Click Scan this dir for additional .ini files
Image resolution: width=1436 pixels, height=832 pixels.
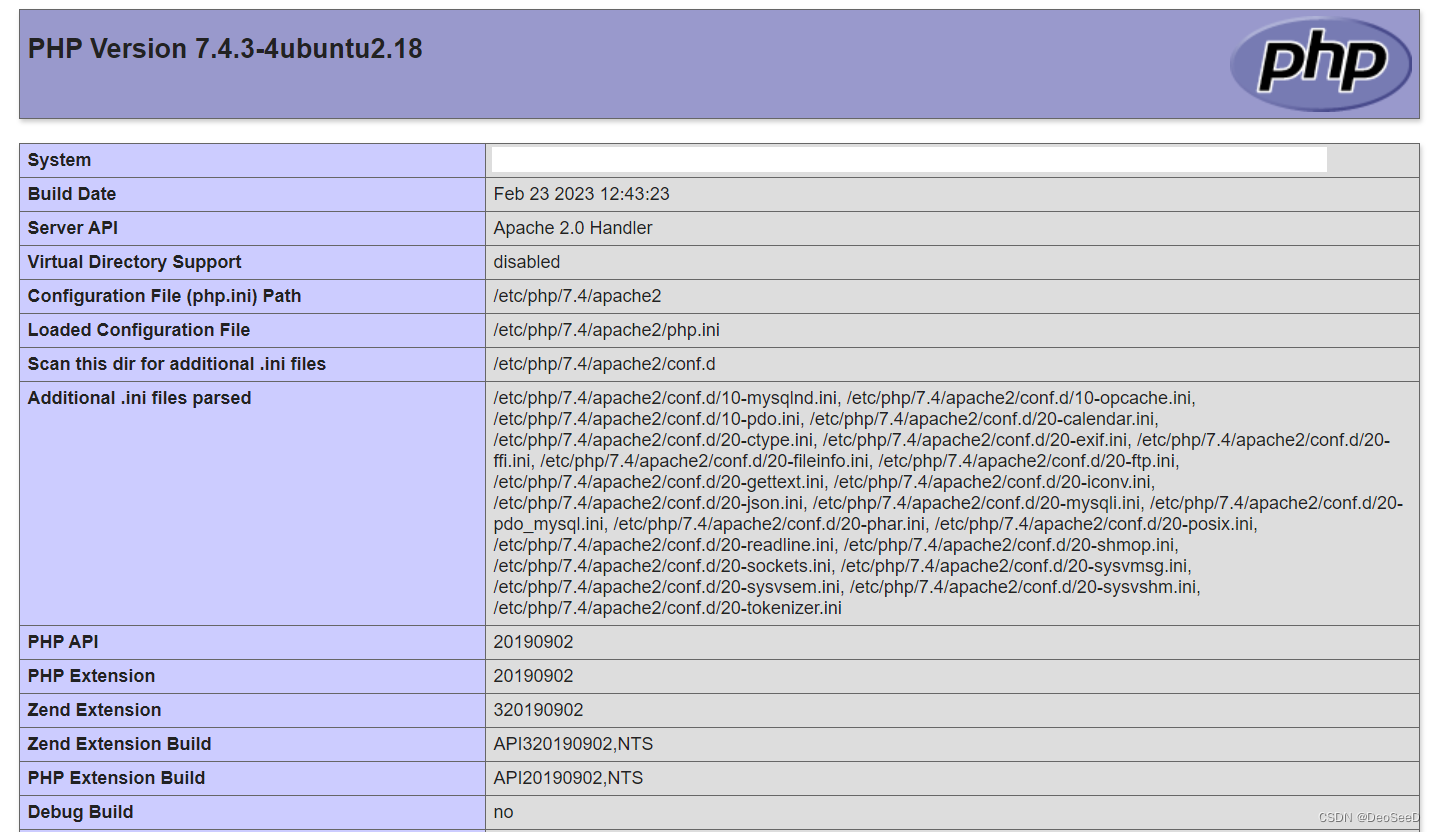pos(177,364)
